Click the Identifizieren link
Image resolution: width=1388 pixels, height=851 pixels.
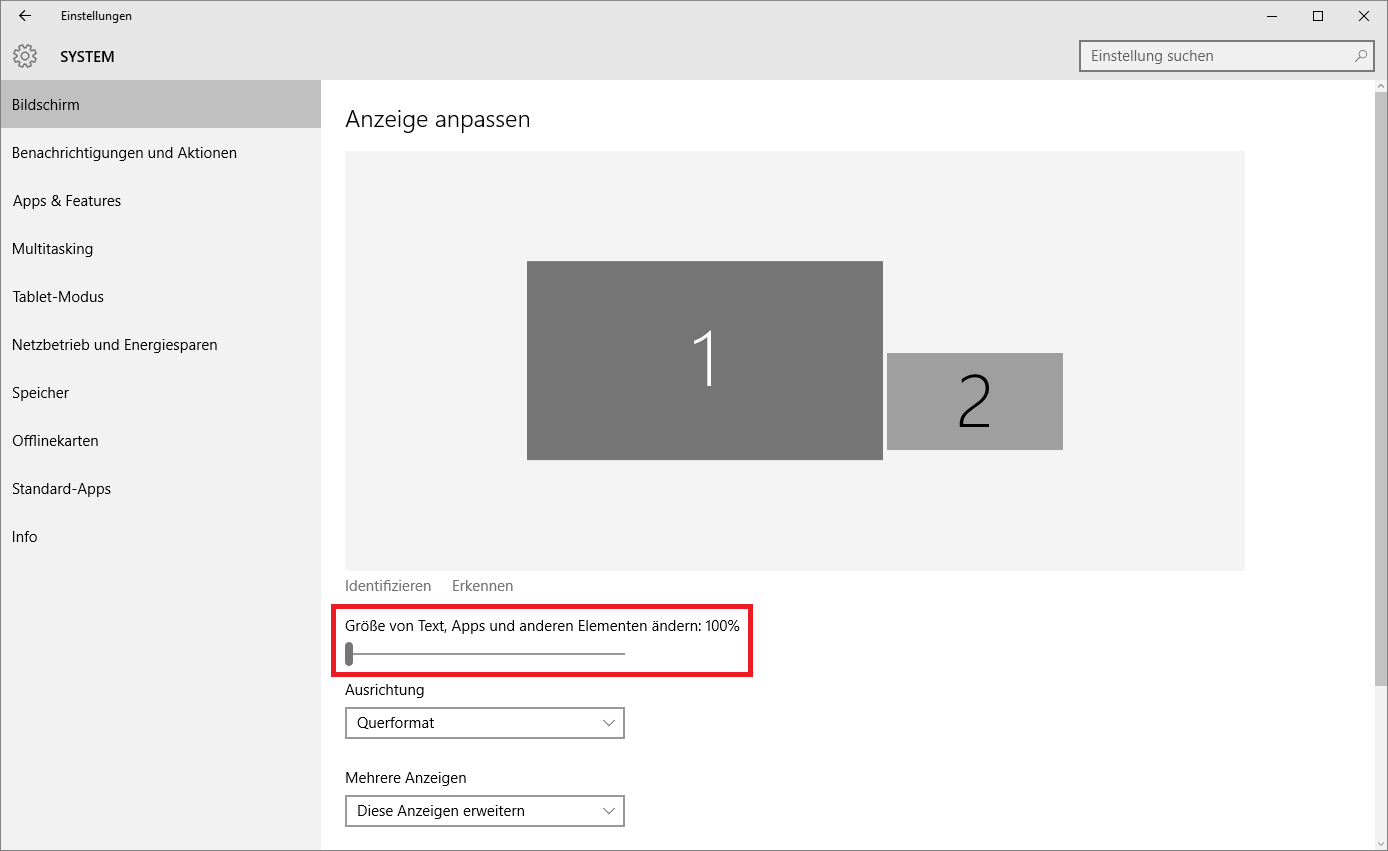[388, 586]
